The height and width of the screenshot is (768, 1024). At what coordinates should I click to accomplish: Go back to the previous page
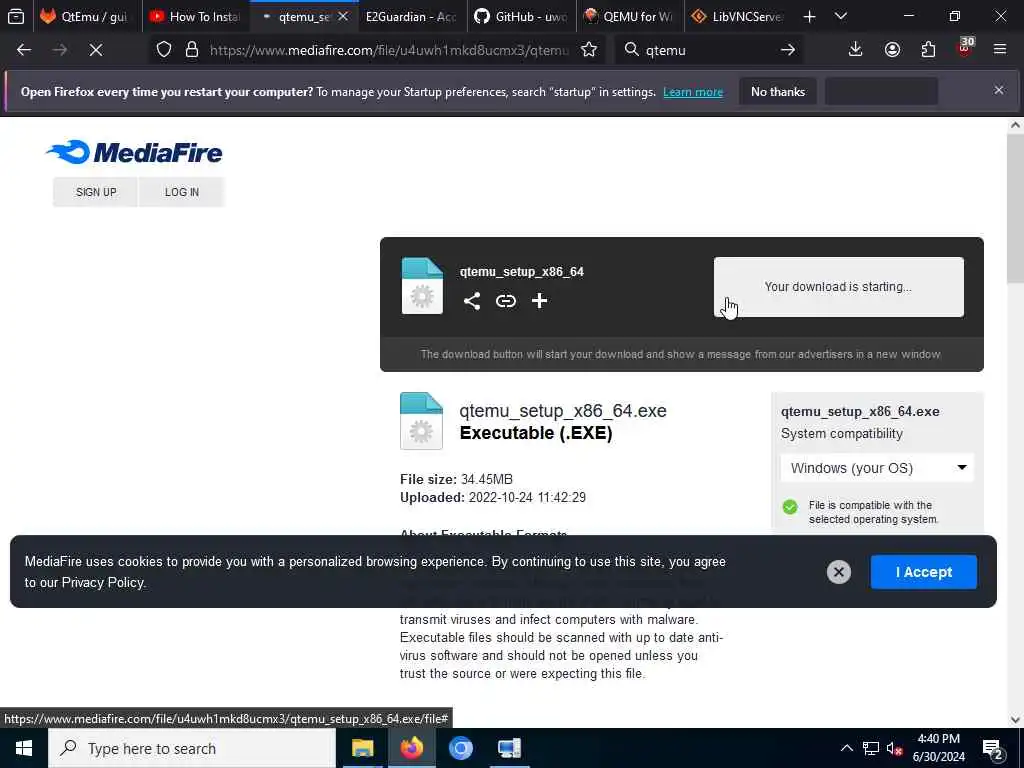(x=24, y=50)
